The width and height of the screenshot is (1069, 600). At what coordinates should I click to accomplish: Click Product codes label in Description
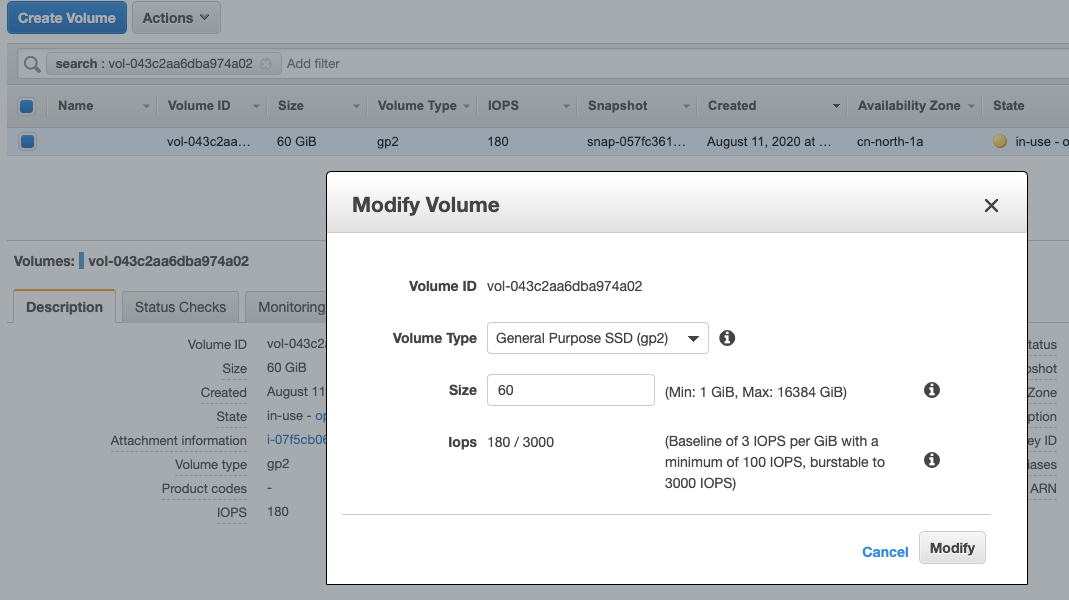tap(204, 488)
